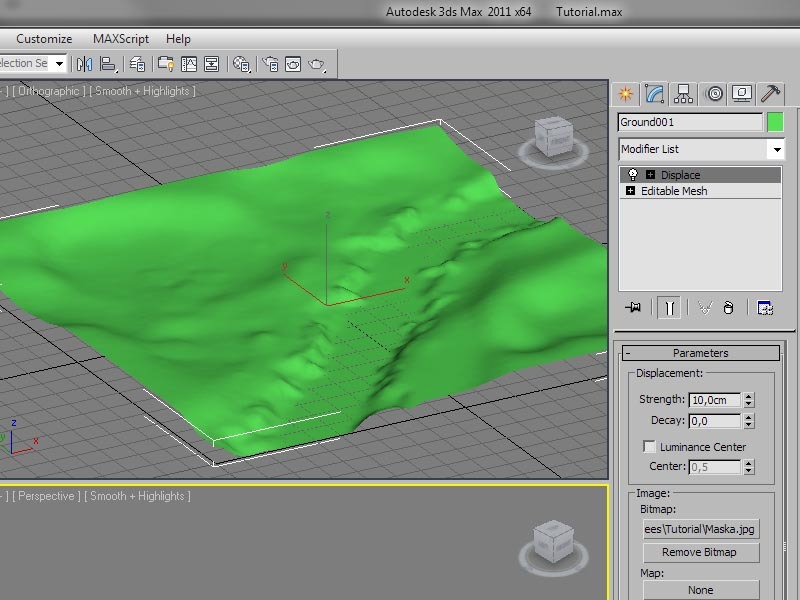Open the Material Editor from toolbar
This screenshot has height=600, width=800.
241,64
